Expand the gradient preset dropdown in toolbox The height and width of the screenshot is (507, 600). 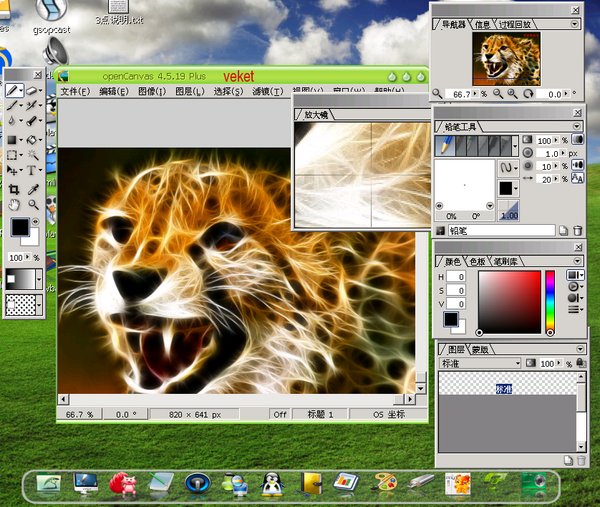click(x=39, y=279)
